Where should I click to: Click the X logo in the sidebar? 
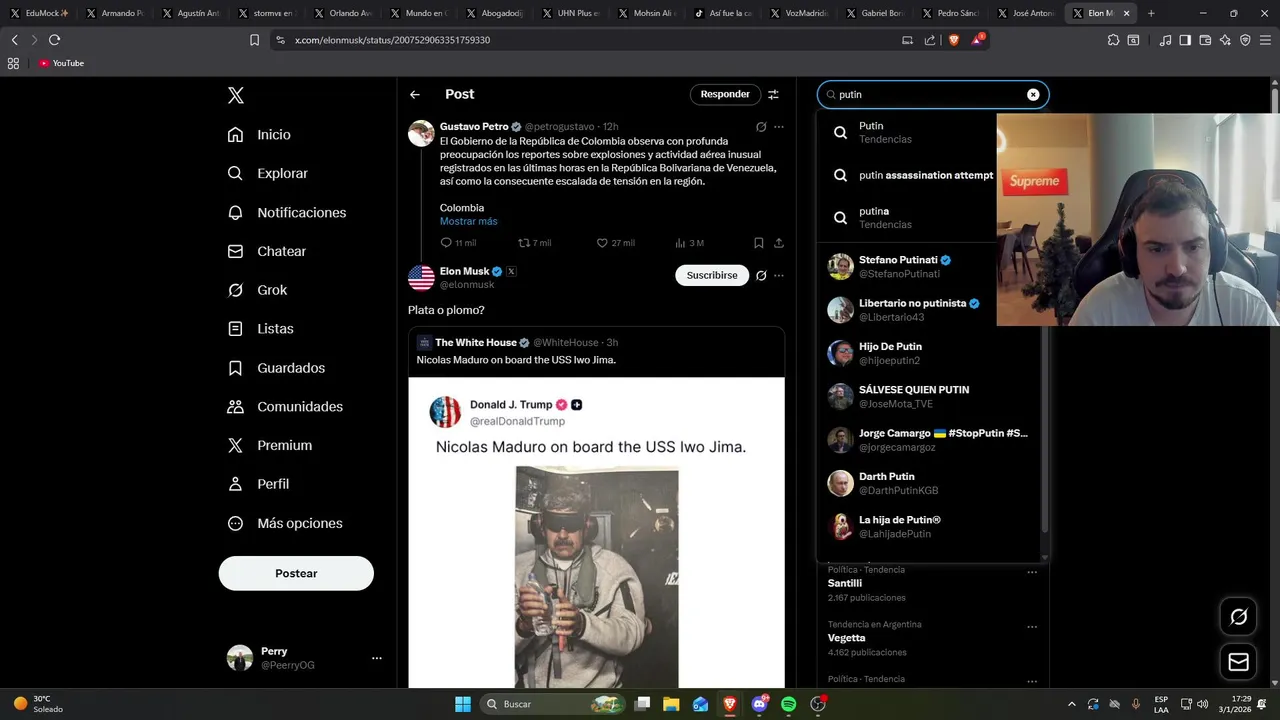235,95
